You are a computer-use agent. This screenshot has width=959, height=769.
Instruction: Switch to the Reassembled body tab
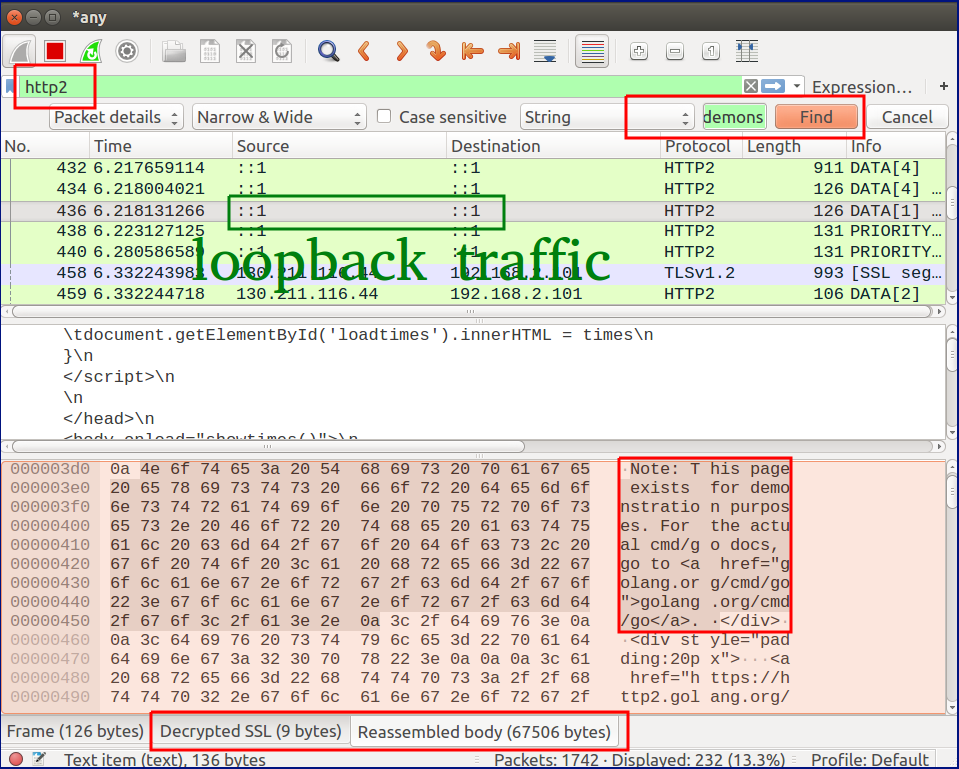pyautogui.click(x=487, y=732)
